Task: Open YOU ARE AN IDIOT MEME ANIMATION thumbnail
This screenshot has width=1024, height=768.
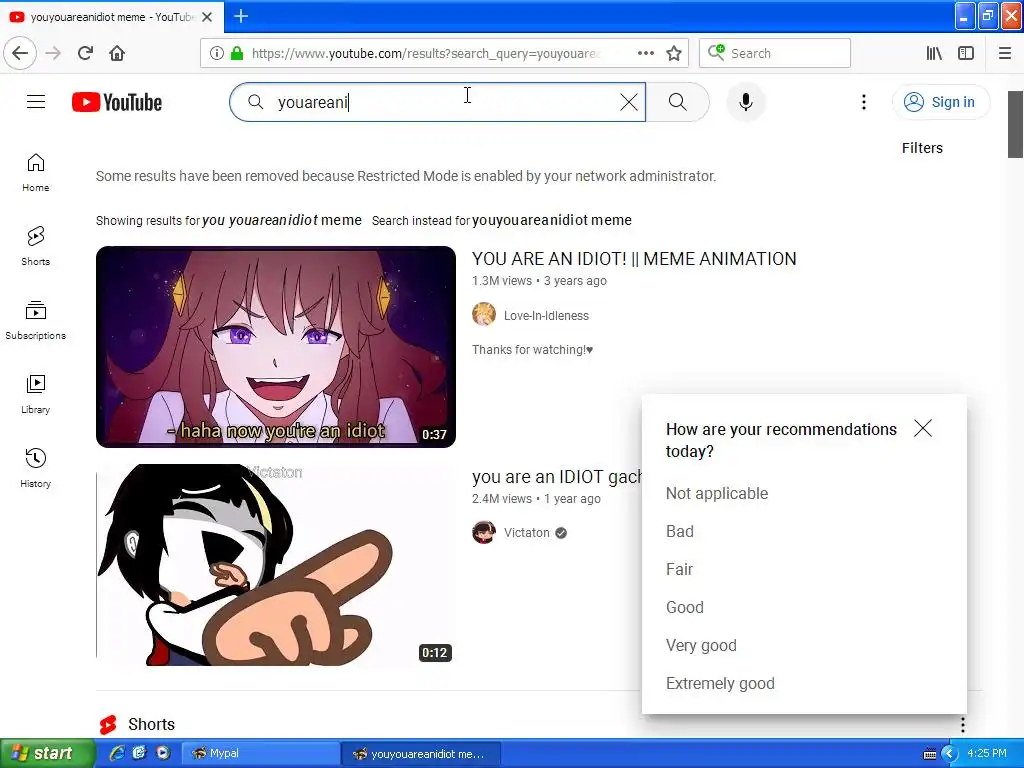Action: click(x=276, y=347)
